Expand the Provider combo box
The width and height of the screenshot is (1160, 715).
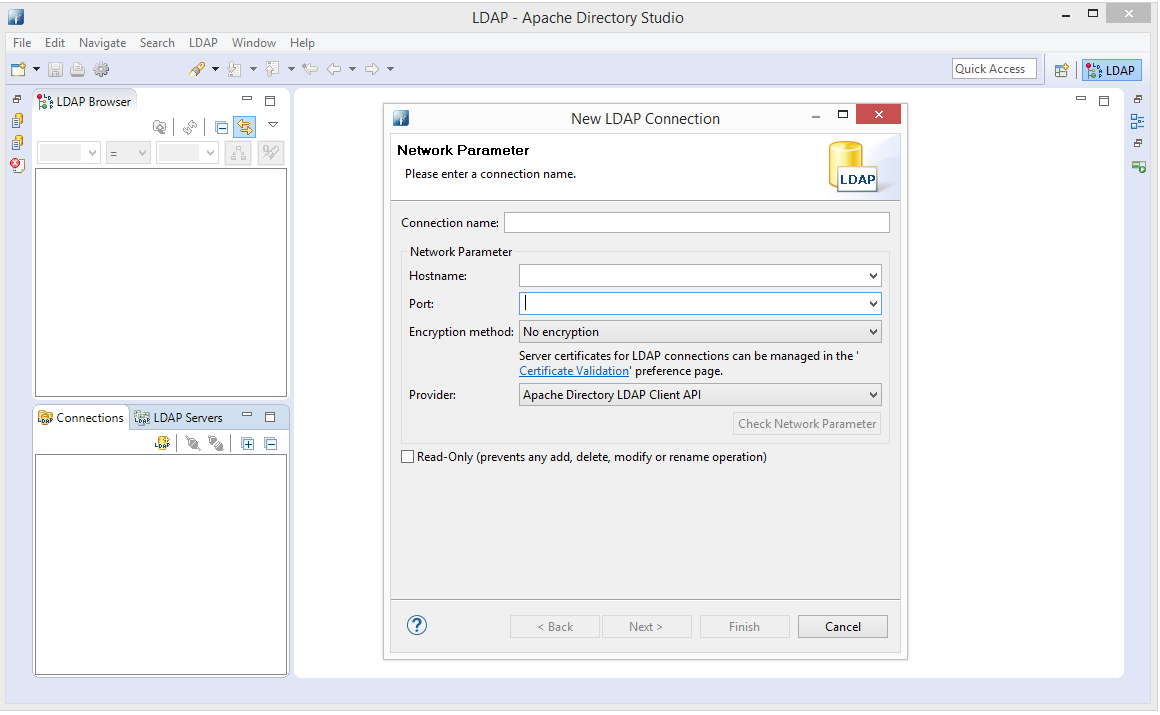coord(873,395)
